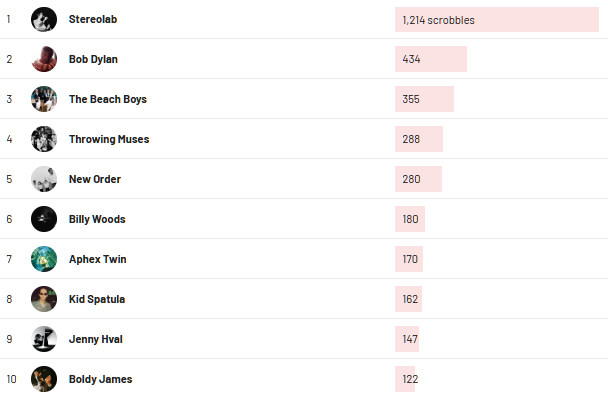Select Jenny Hval's avatar thumbnail

click(x=44, y=339)
